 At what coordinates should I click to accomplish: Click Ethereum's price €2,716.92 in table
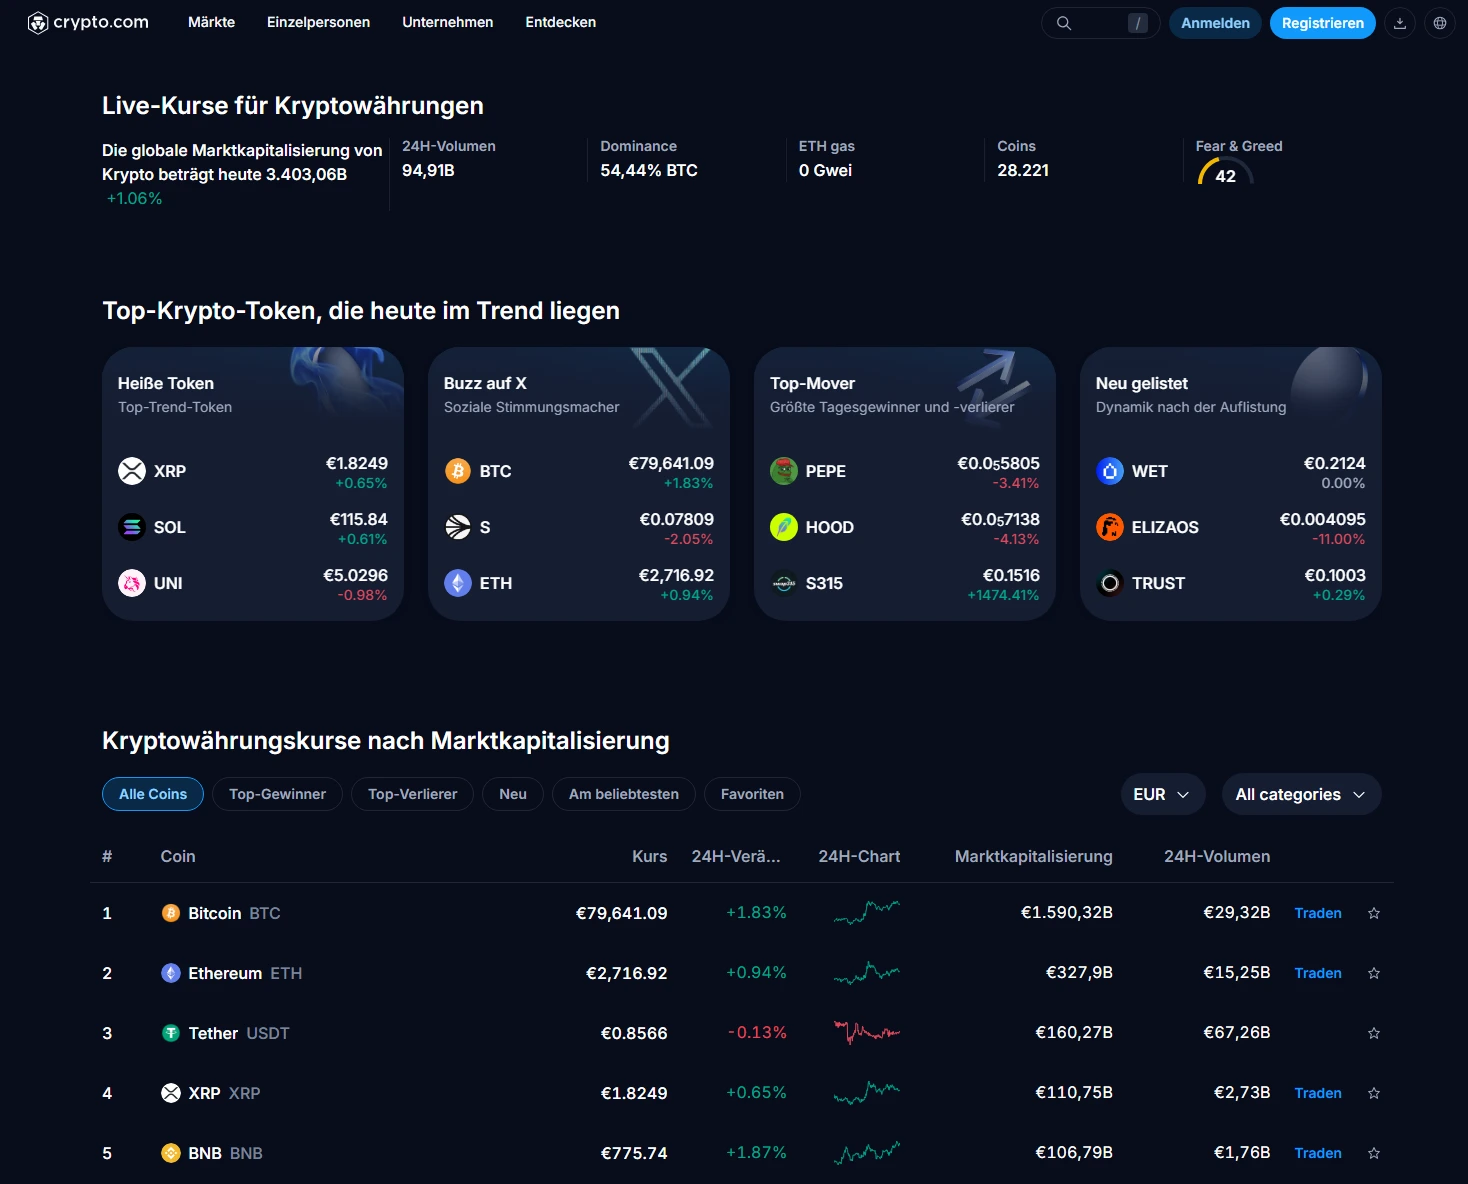click(x=627, y=973)
